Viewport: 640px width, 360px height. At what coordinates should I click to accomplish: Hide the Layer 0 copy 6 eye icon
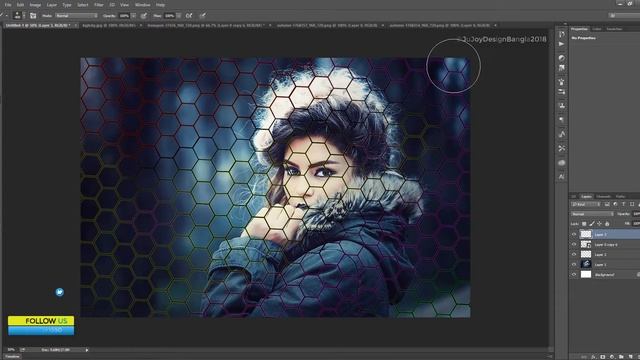click(574, 244)
